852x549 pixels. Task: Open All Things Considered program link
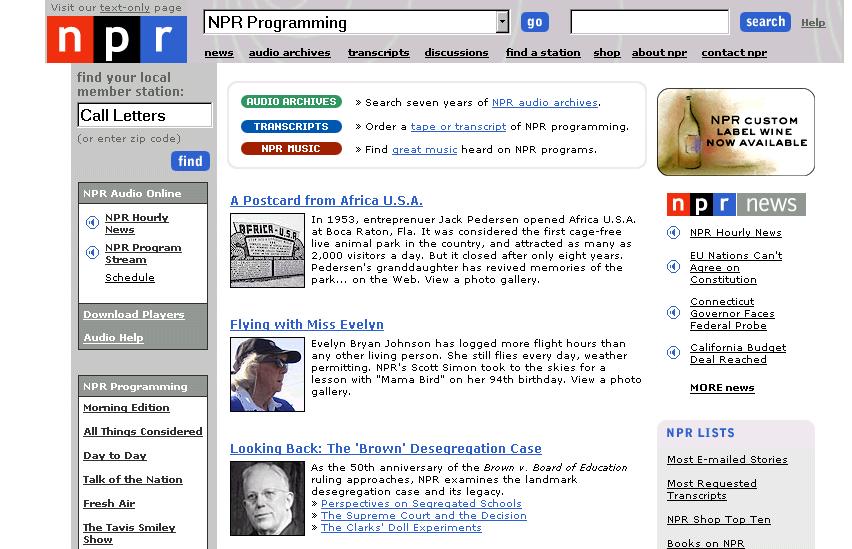143,432
